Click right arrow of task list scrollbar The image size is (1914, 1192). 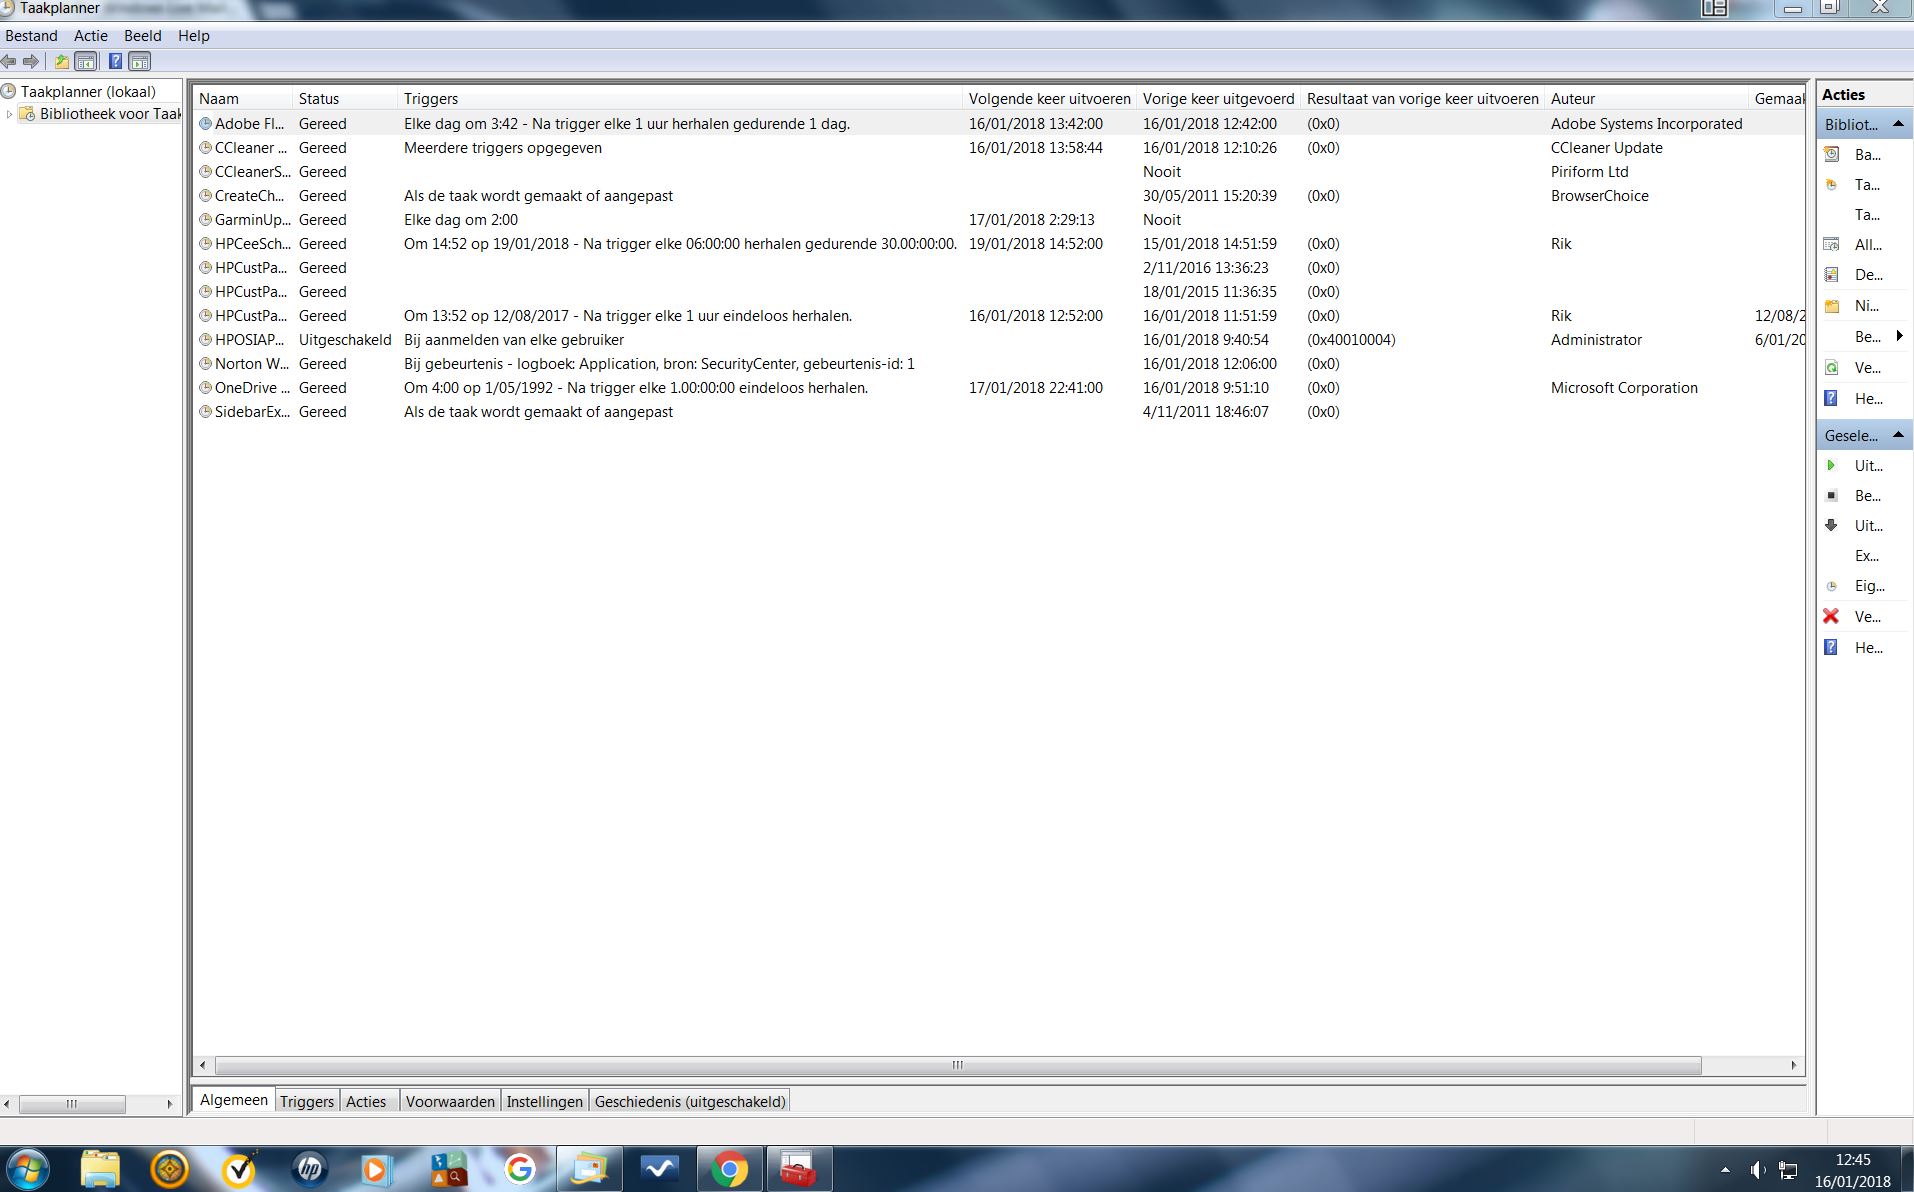[1794, 1065]
